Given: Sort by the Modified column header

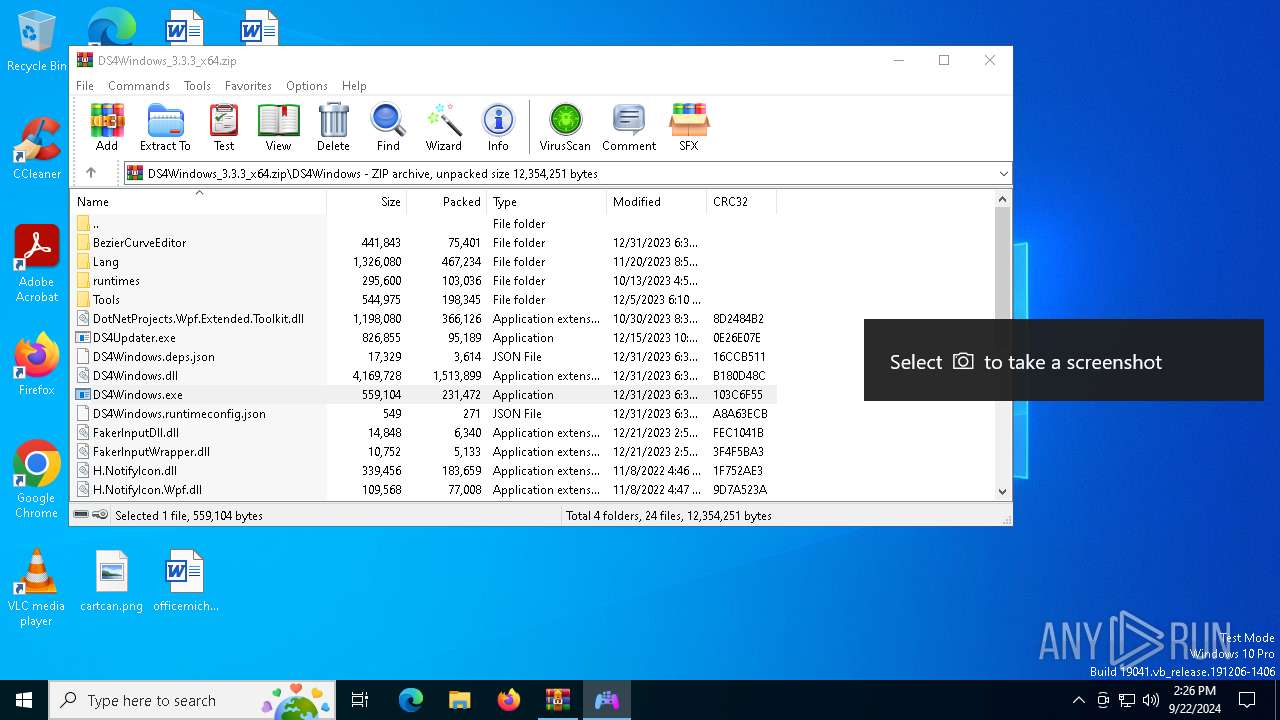Looking at the screenshot, I should (x=656, y=202).
